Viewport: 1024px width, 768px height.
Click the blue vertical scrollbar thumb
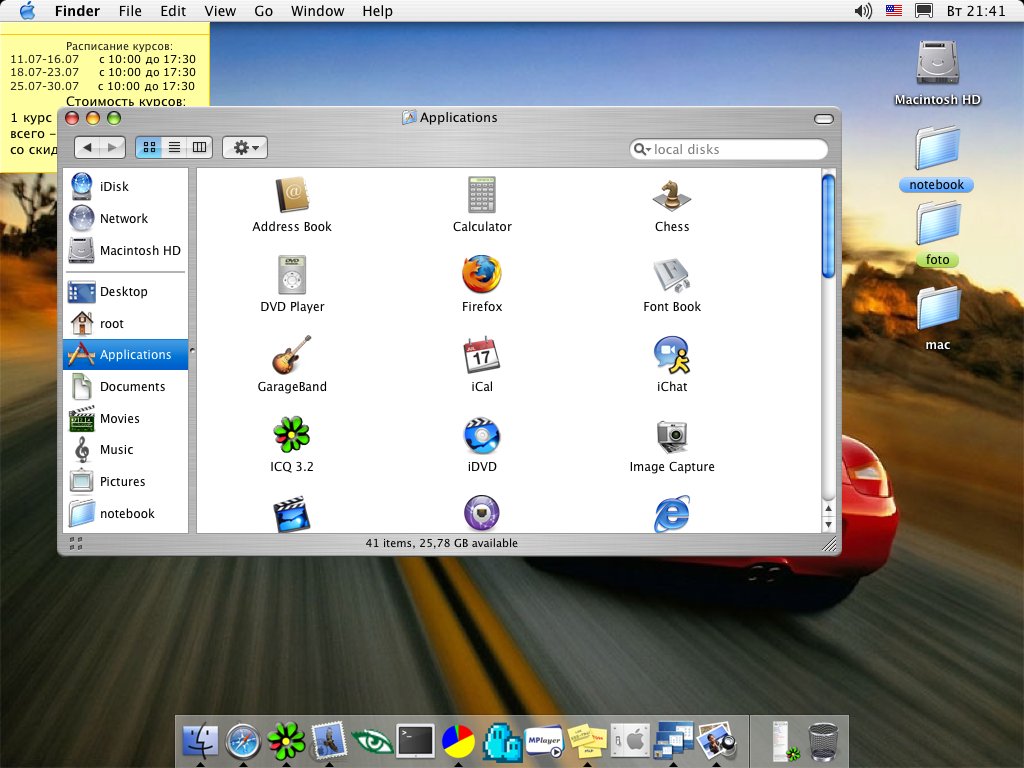[828, 227]
